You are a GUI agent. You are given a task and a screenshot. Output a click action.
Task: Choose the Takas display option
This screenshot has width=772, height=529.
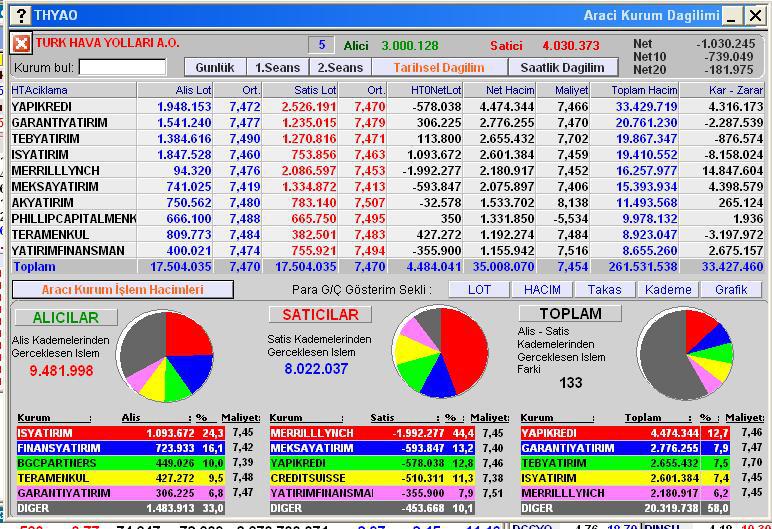[x=604, y=289]
